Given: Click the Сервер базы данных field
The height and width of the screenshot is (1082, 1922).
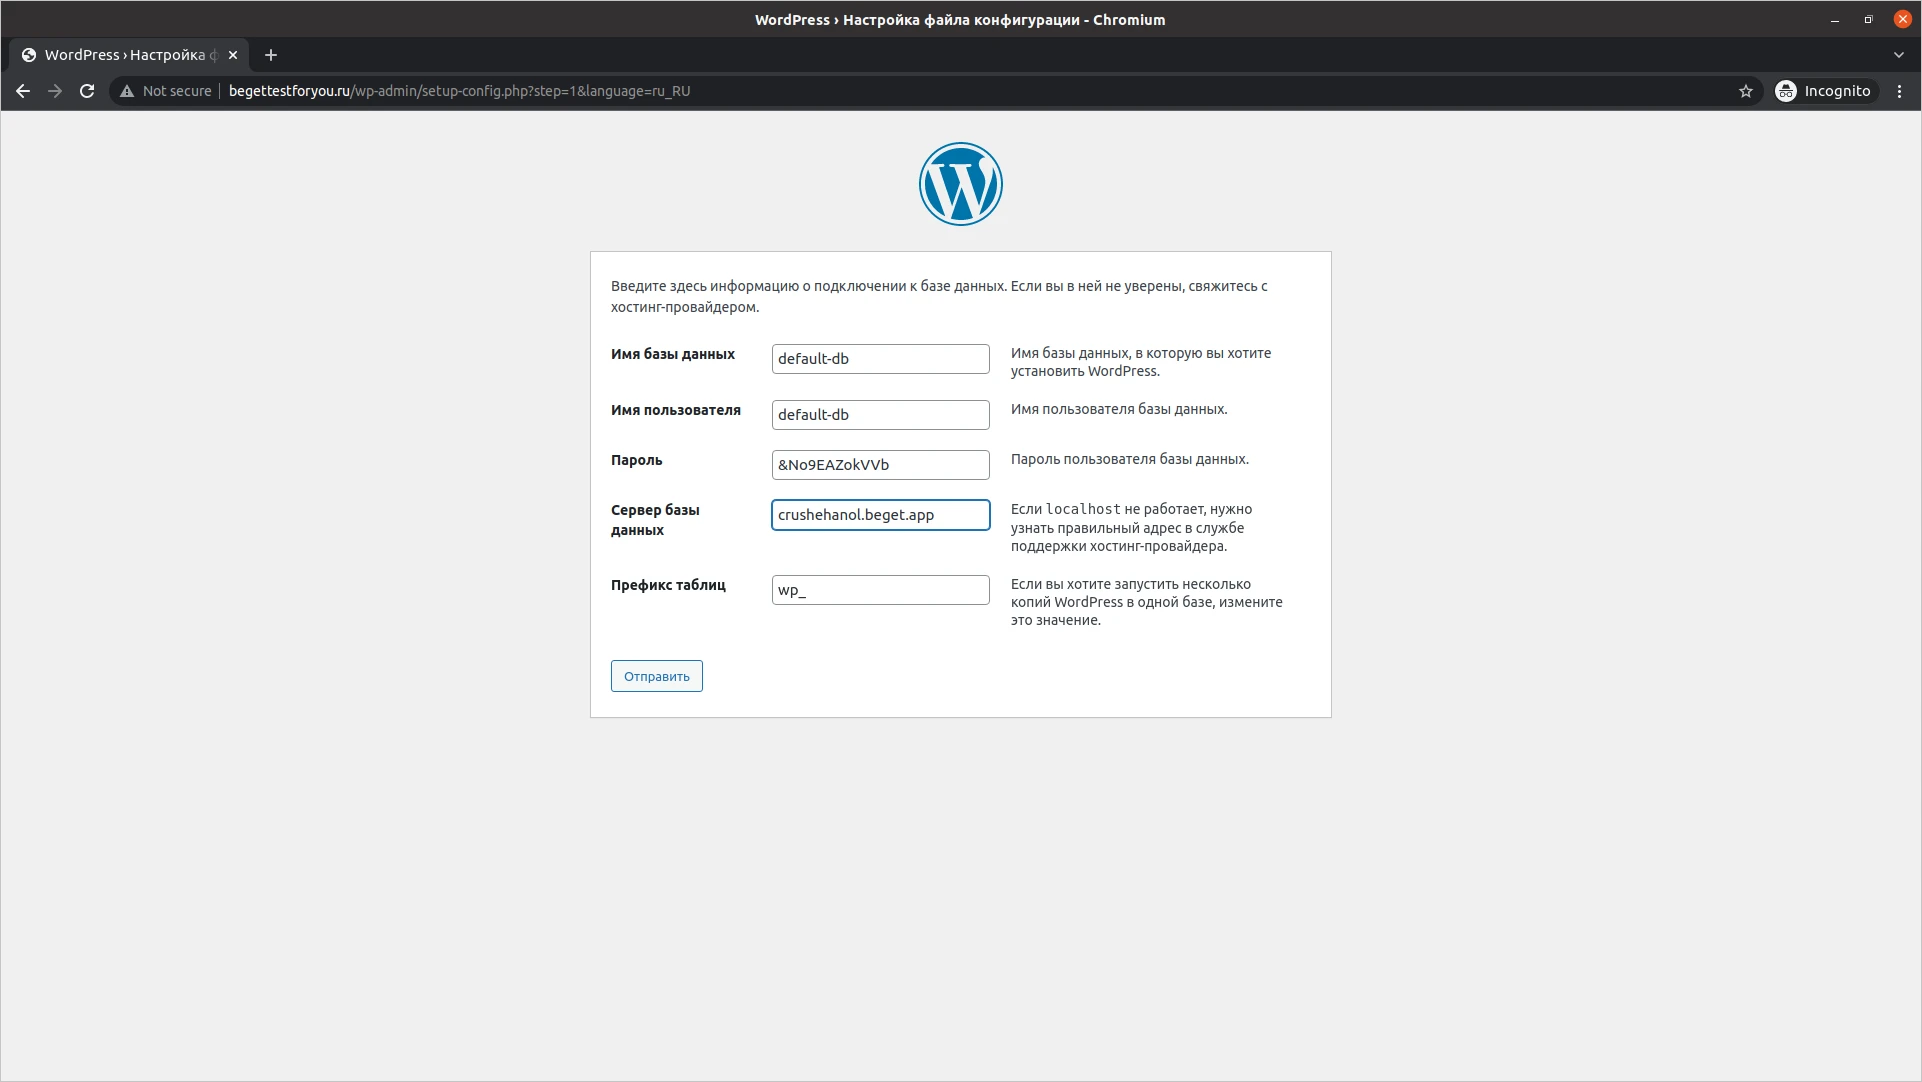Looking at the screenshot, I should pyautogui.click(x=880, y=515).
